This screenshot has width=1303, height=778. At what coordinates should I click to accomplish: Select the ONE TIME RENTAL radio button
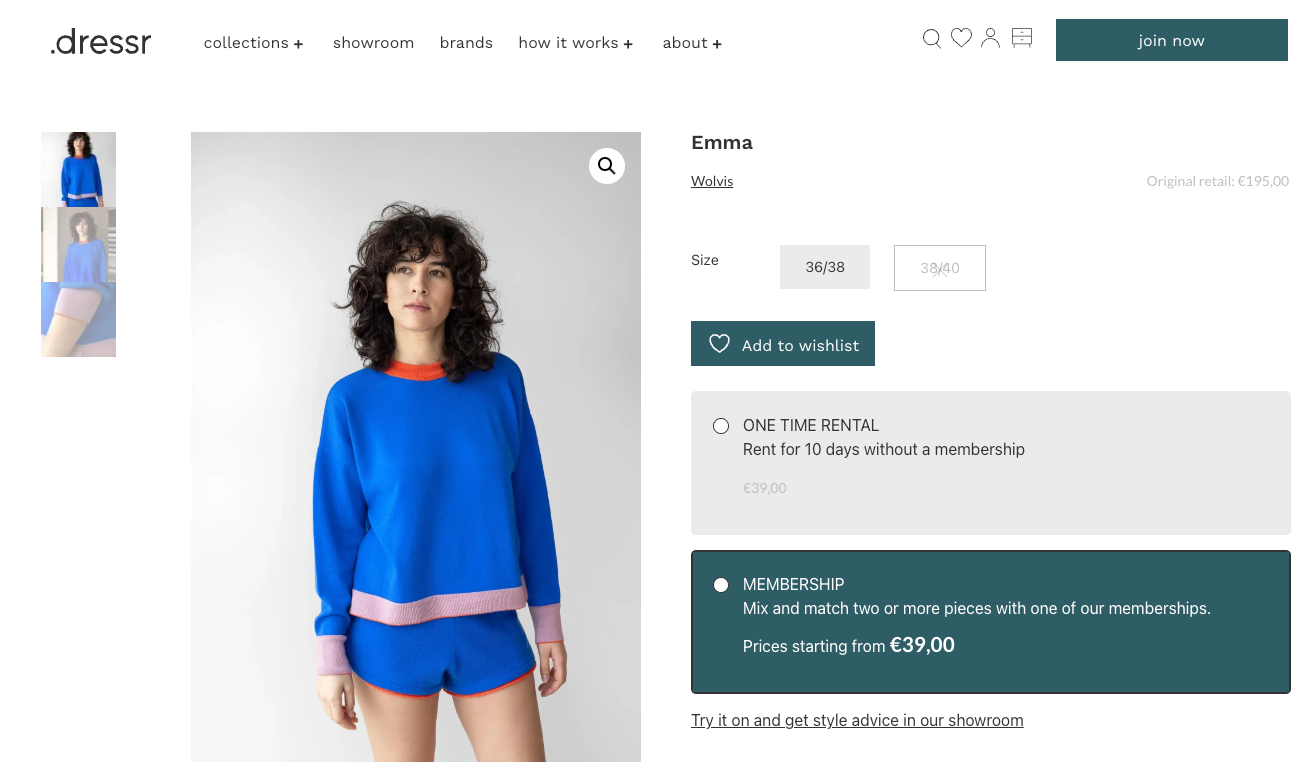721,426
